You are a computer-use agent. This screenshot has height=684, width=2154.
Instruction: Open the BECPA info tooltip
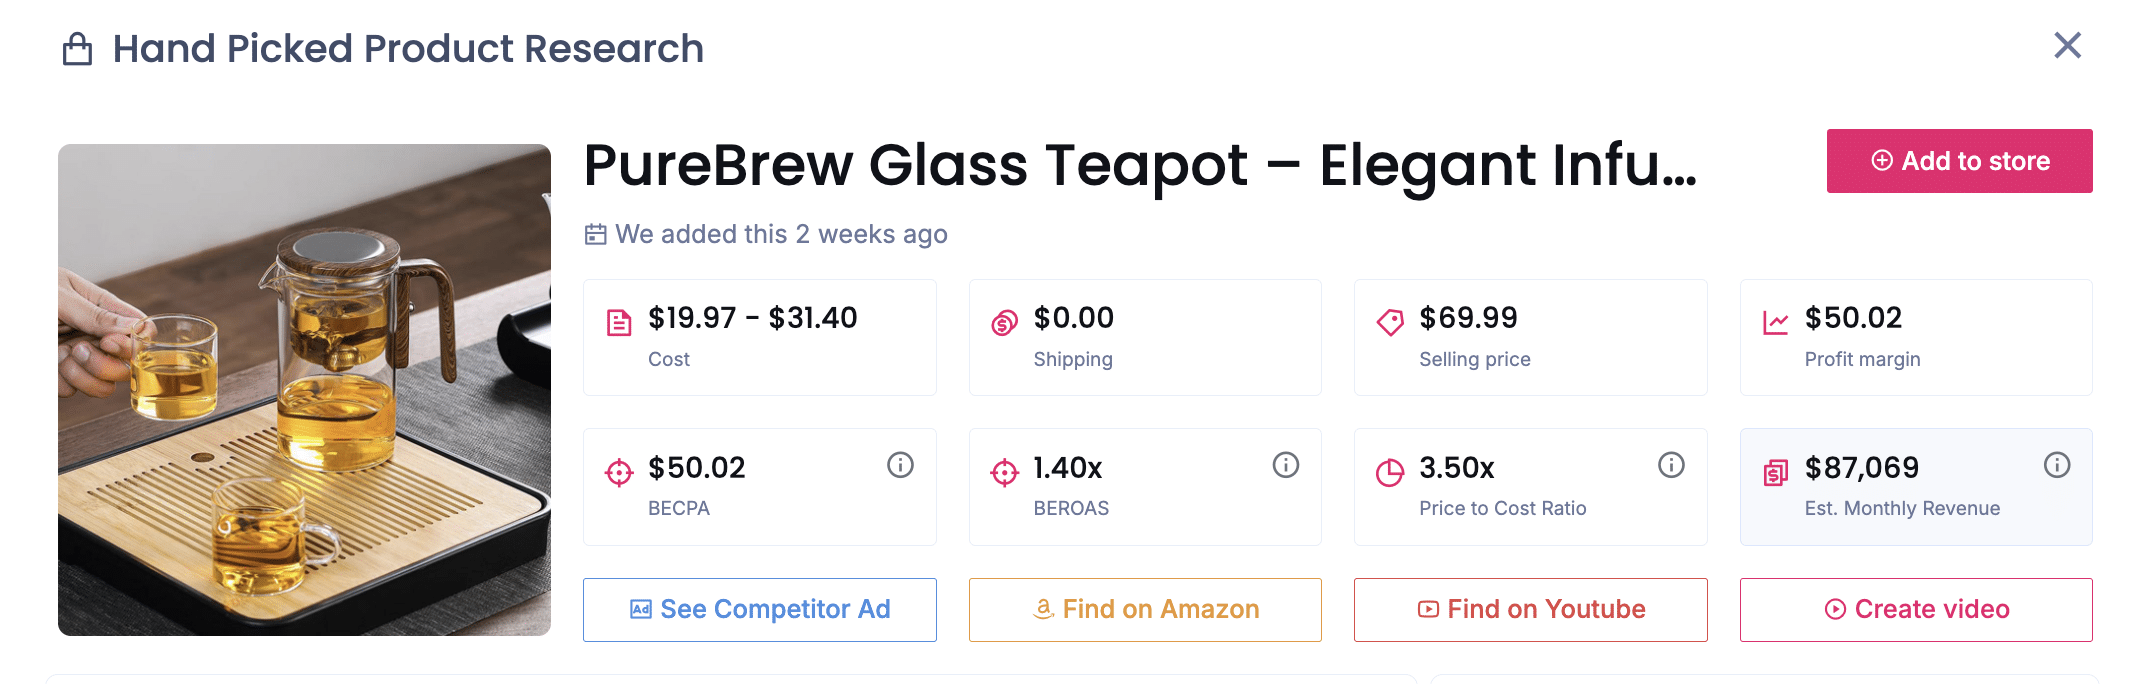coord(899,464)
